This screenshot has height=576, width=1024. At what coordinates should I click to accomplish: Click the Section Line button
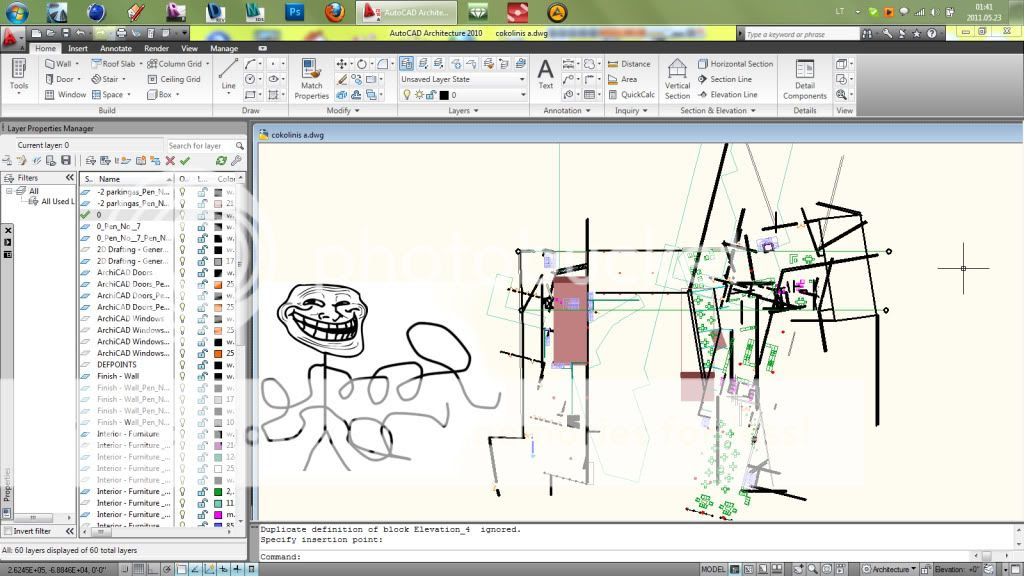(x=724, y=79)
